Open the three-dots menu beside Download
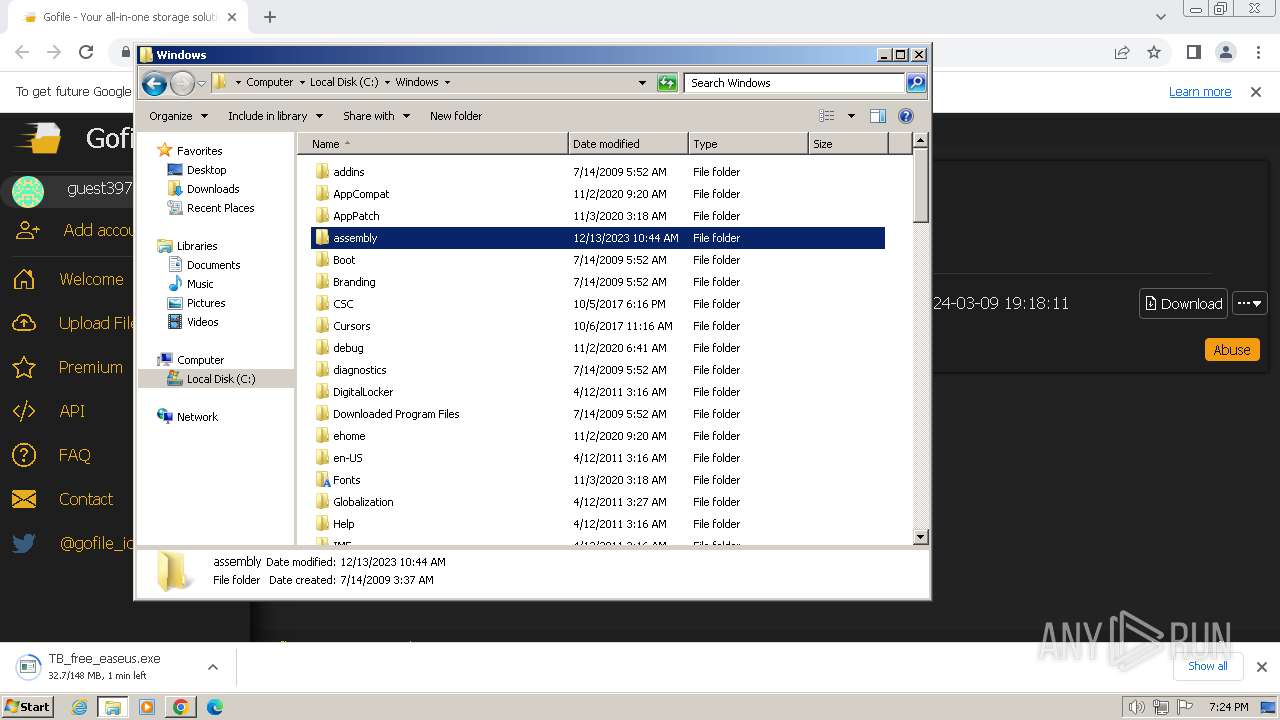 click(1250, 304)
